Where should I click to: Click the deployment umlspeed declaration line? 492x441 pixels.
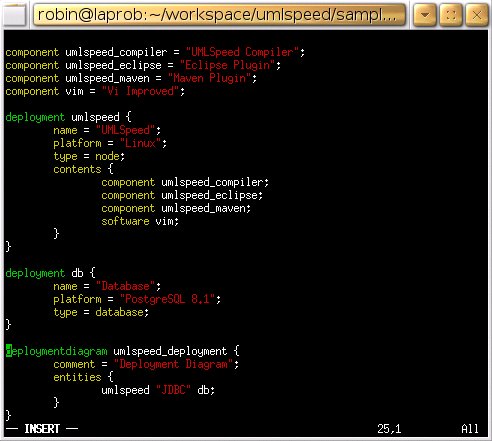coord(69,117)
